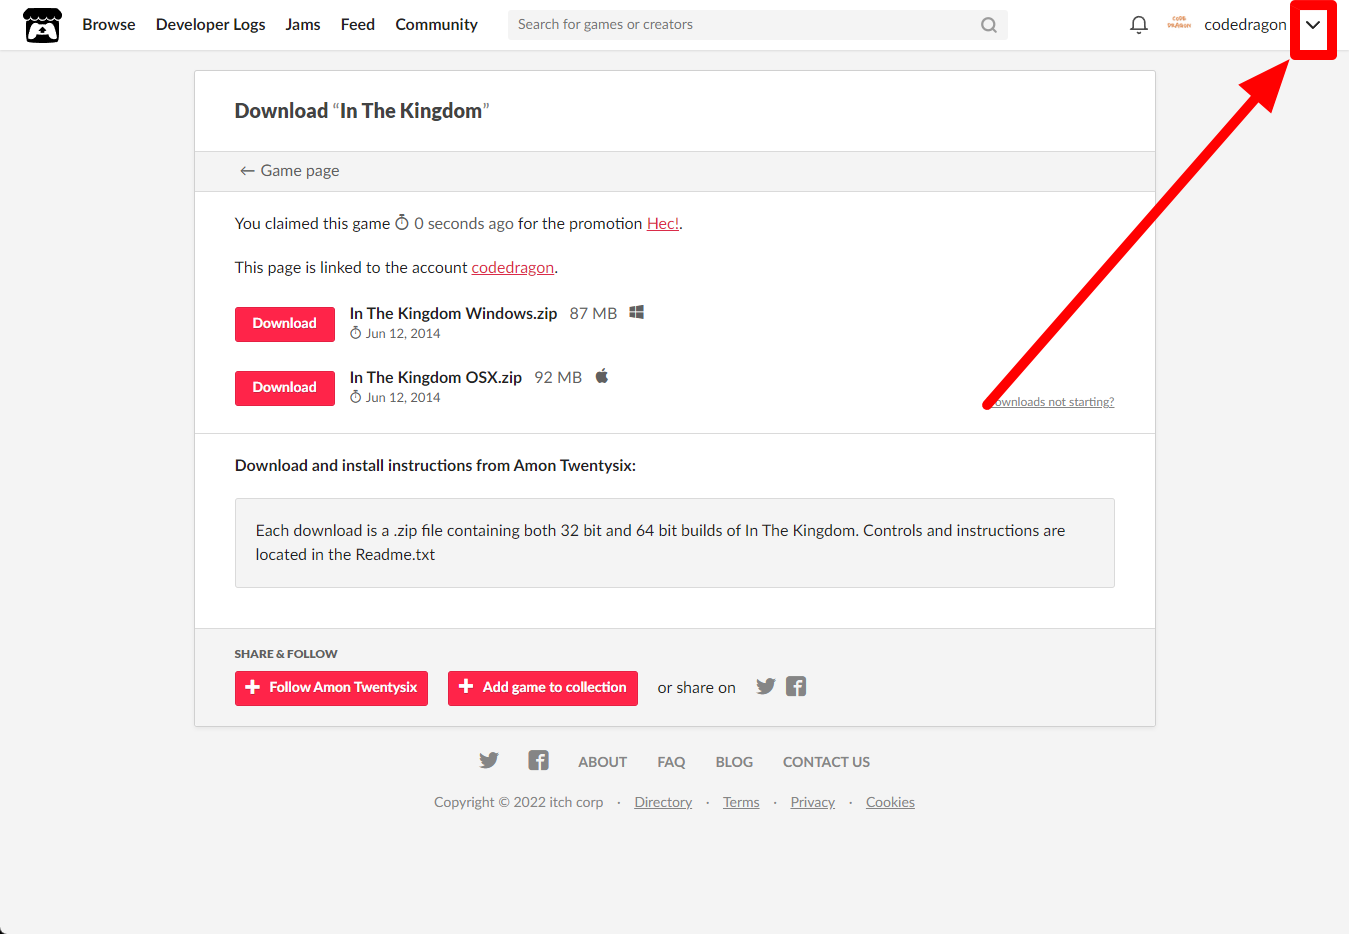
Task: Click the 92 MB file size
Action: click(x=558, y=378)
